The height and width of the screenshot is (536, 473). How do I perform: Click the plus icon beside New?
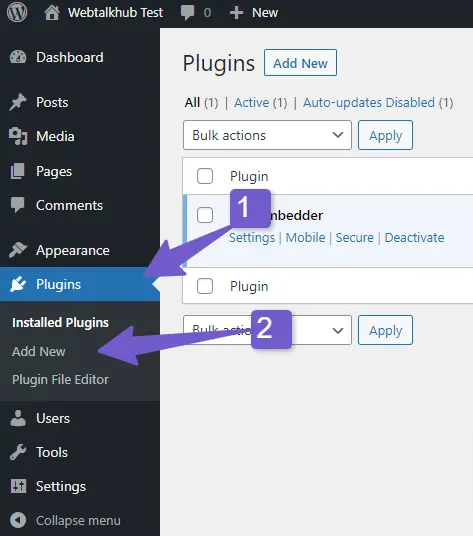236,13
